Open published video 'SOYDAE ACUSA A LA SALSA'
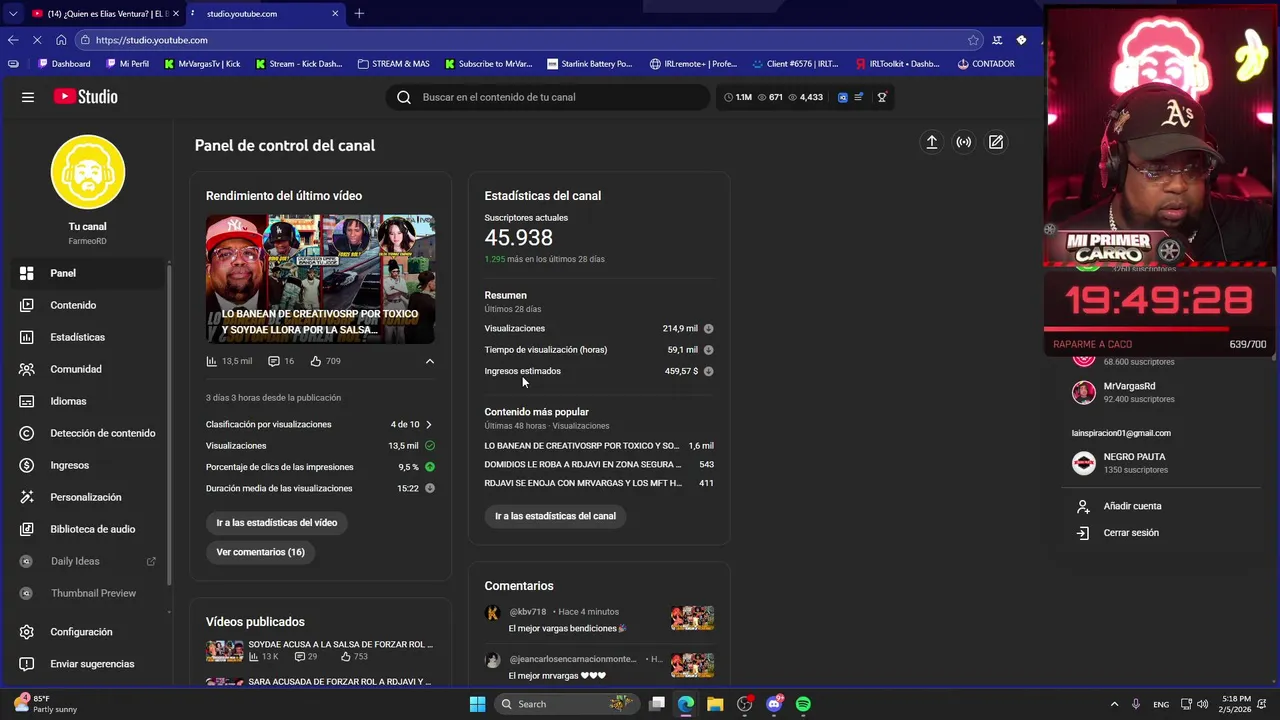 pyautogui.click(x=340, y=644)
